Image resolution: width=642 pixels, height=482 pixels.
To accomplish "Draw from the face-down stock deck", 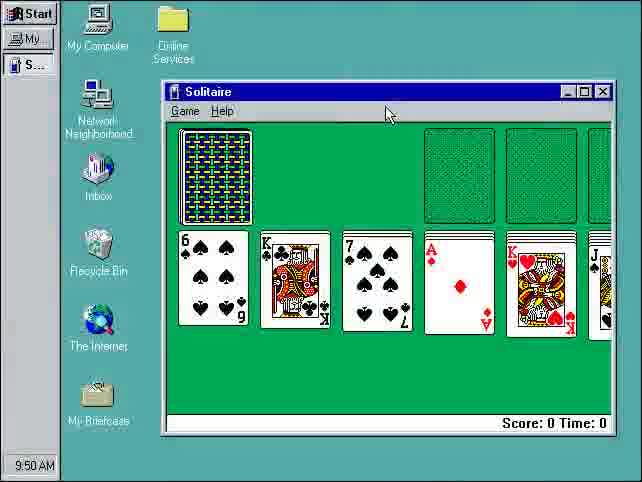I will pyautogui.click(x=215, y=177).
